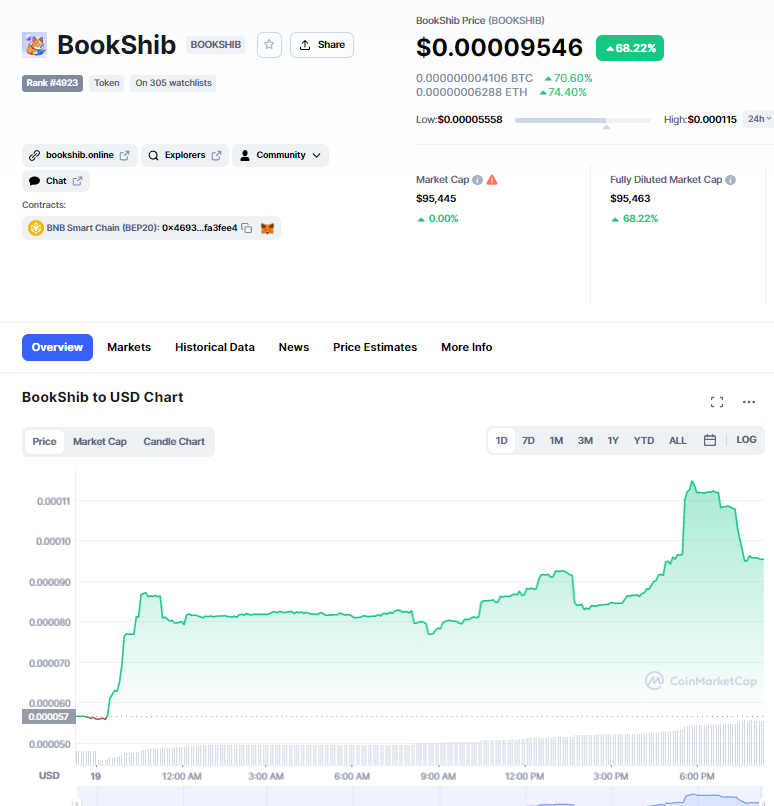Click the 68.22% price change badge
Viewport: 774px width, 806px height.
[x=630, y=48]
